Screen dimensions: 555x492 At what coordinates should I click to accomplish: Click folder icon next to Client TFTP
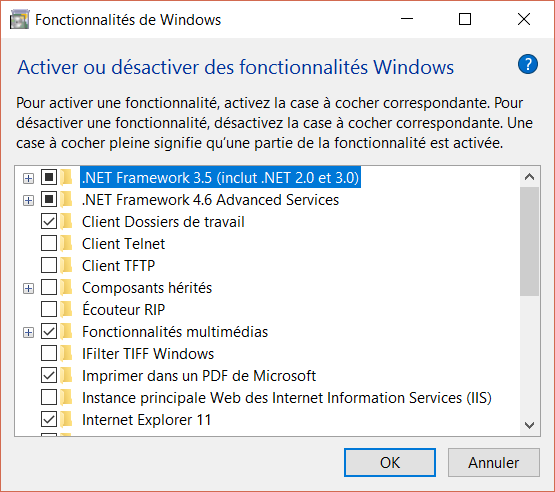(66, 265)
